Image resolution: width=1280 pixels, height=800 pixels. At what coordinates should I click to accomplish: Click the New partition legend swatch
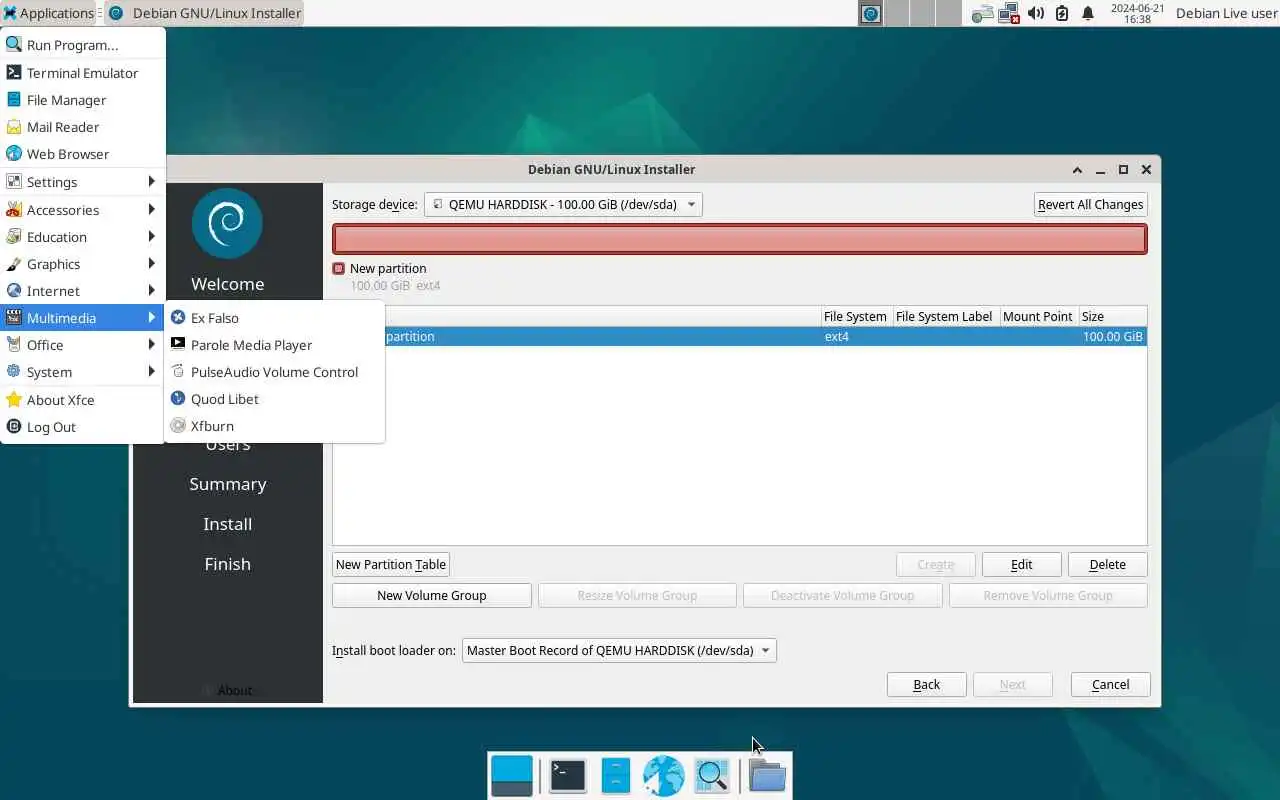339,268
